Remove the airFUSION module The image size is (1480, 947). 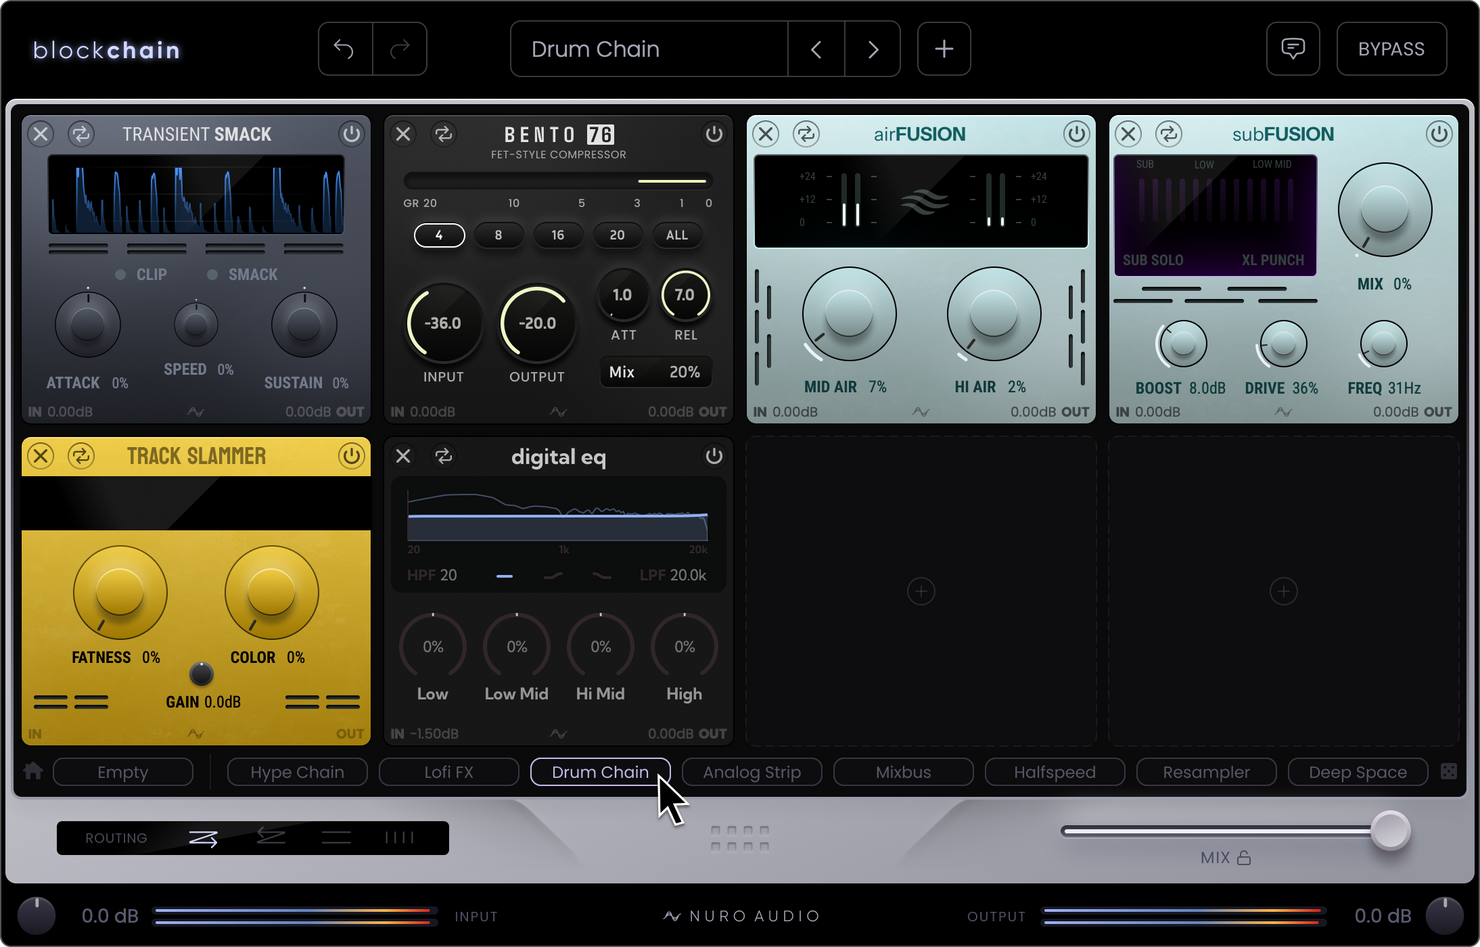point(766,134)
